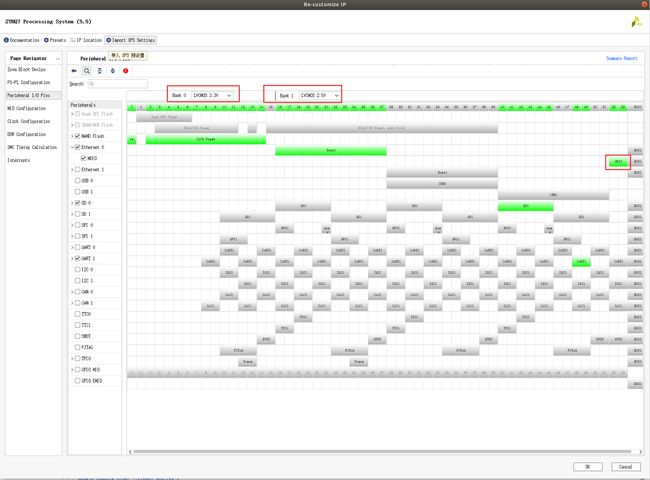This screenshot has height=480, width=650.
Task: Close the Re-customize IP window
Action: (x=644, y=4)
